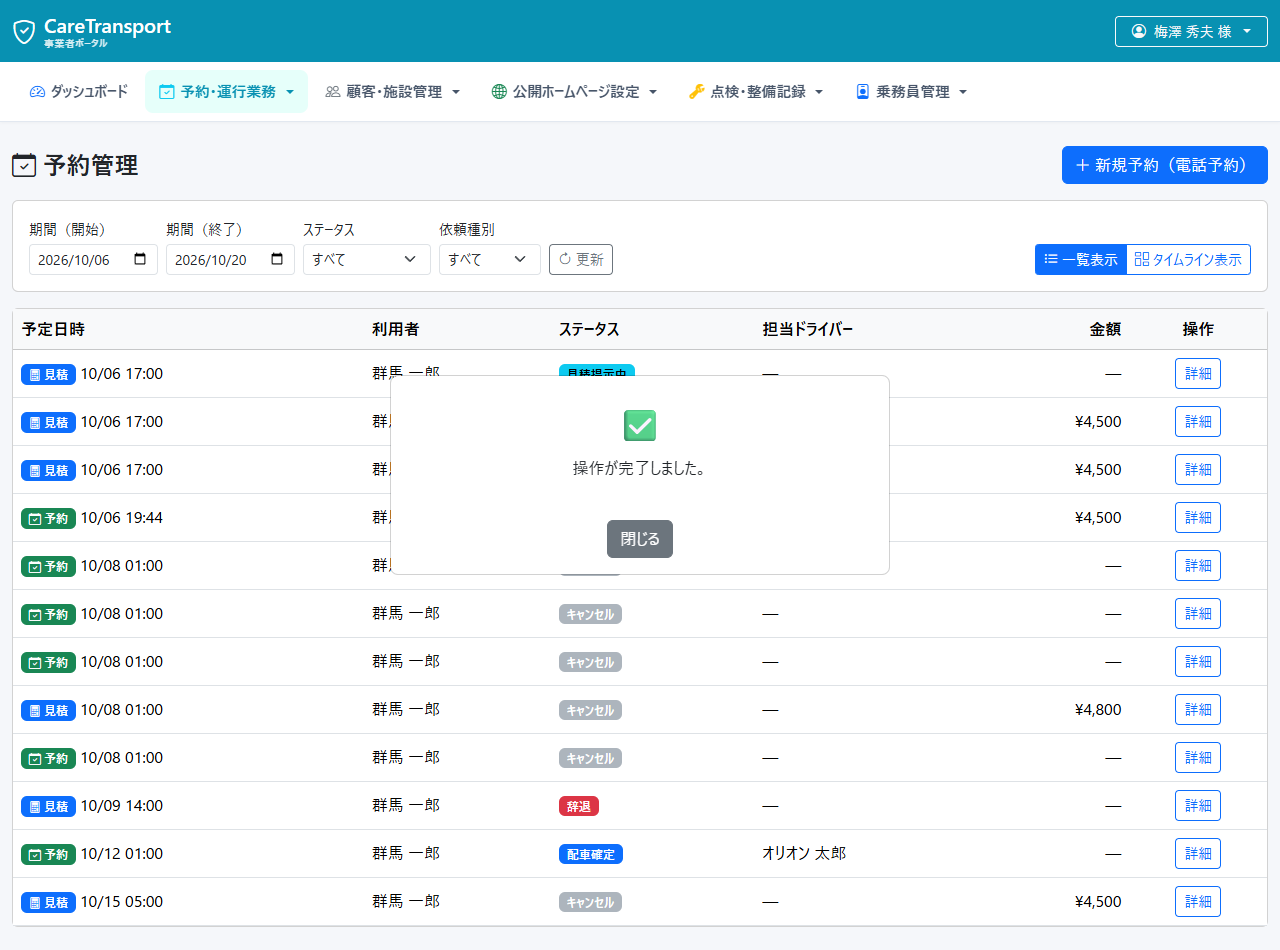Click the 期間（終了） date field
1280x950 pixels.
(x=230, y=259)
